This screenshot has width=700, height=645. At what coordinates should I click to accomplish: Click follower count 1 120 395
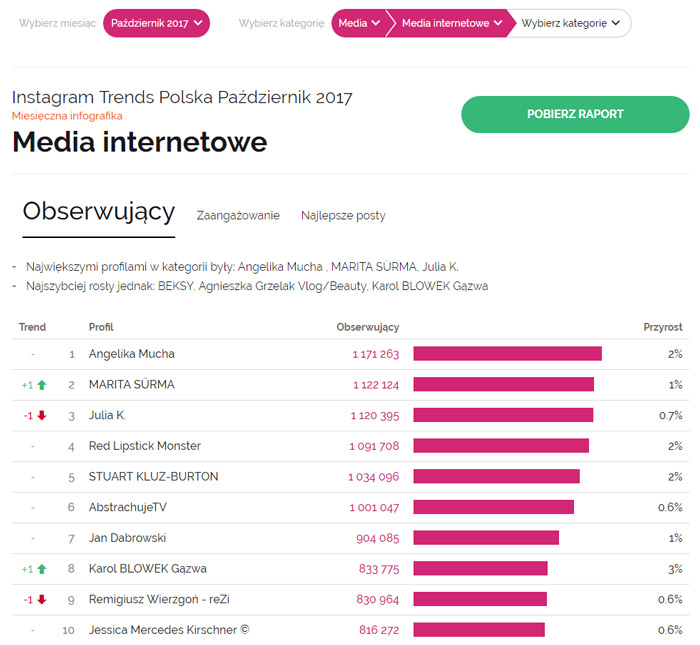coord(375,416)
